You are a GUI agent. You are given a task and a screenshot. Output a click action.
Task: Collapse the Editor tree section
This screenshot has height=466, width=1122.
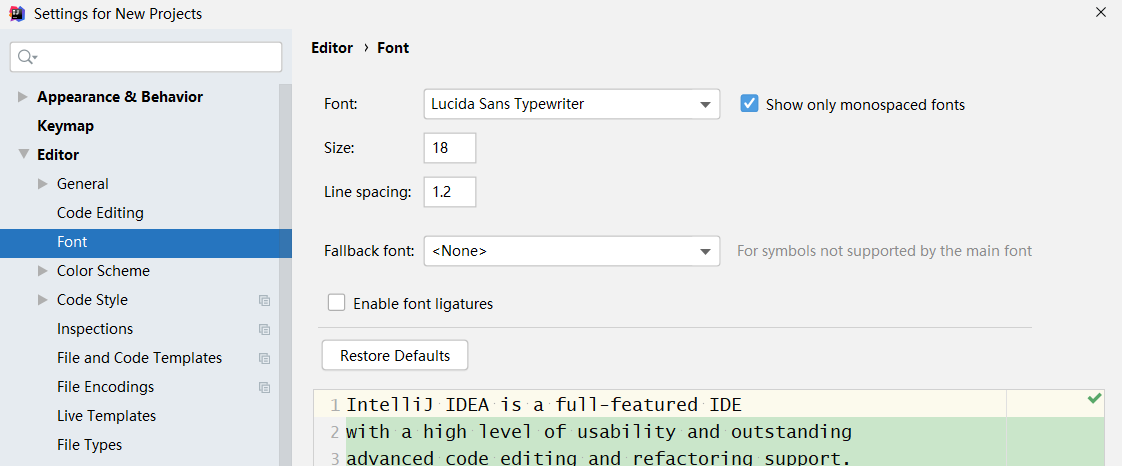(x=23, y=155)
